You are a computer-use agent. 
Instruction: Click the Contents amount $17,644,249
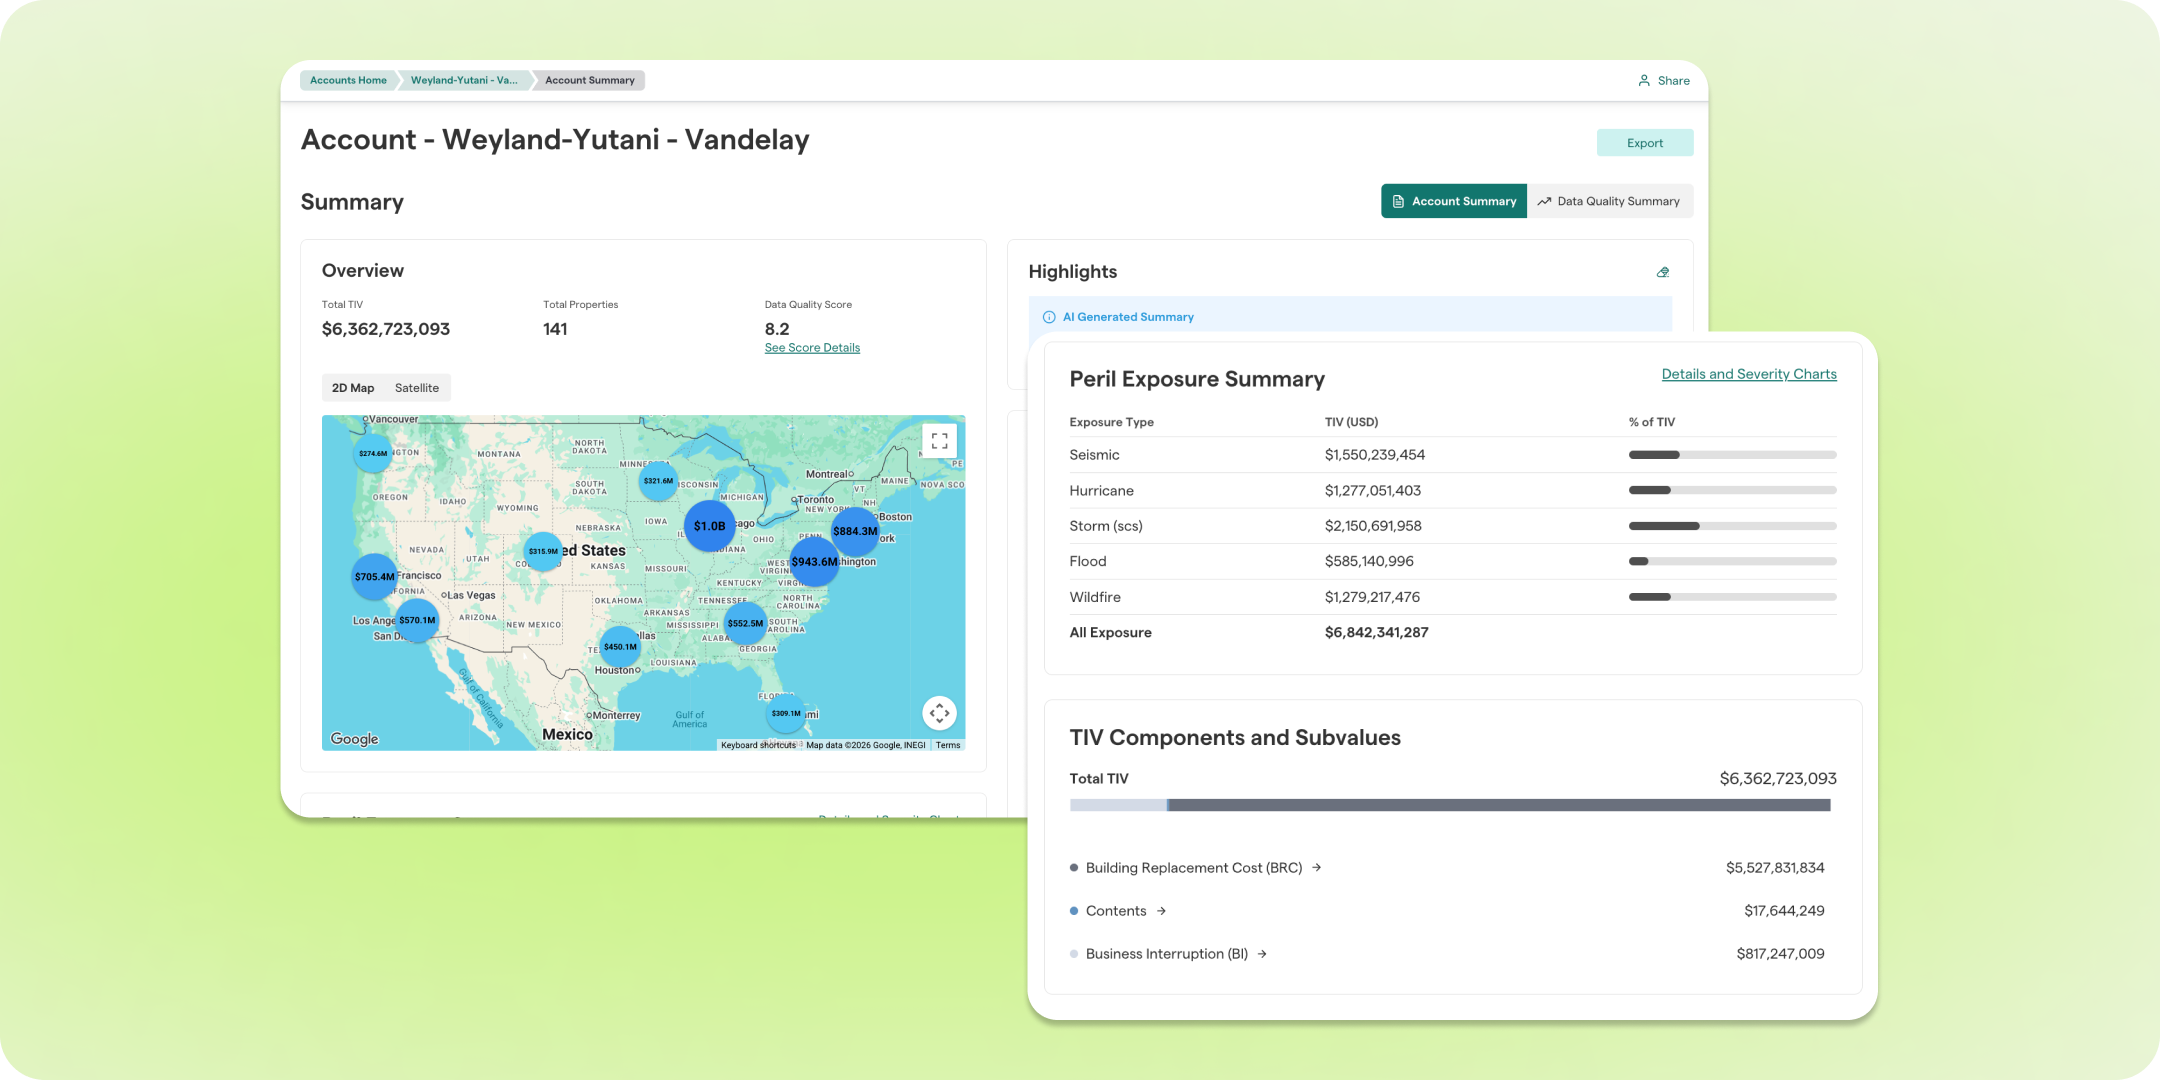point(1784,911)
